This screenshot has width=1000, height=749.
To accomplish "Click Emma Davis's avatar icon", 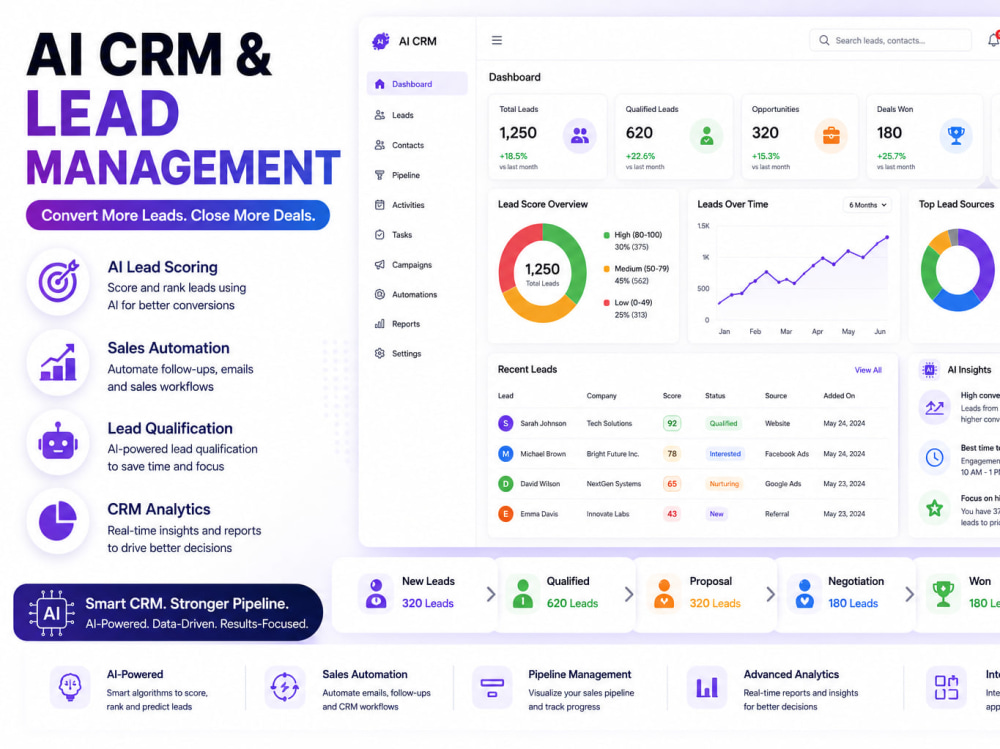I will coord(506,514).
